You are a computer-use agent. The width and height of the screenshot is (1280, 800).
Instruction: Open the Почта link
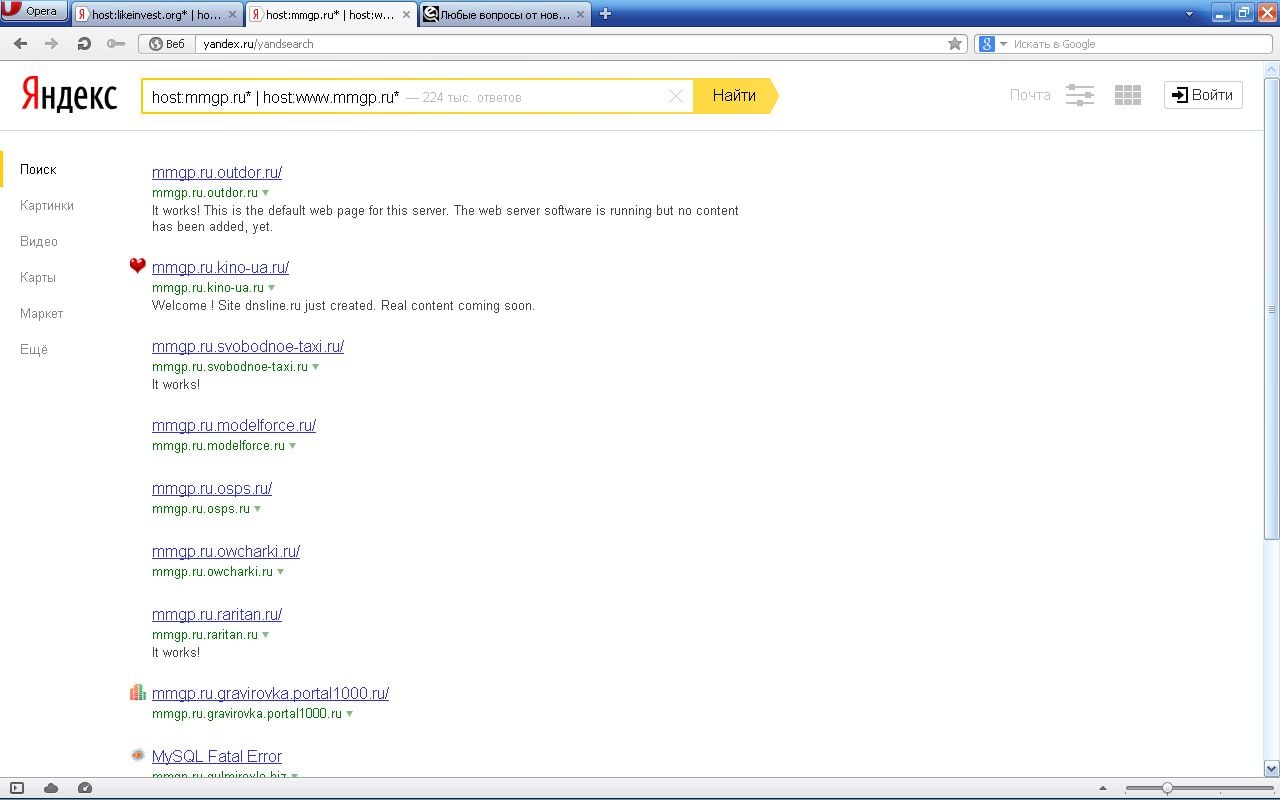click(1030, 95)
